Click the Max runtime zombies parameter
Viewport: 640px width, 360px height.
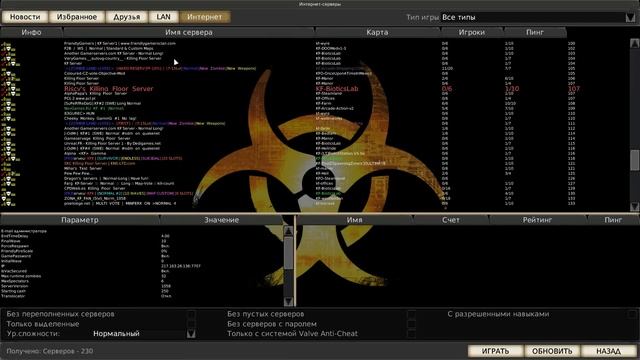143,276
